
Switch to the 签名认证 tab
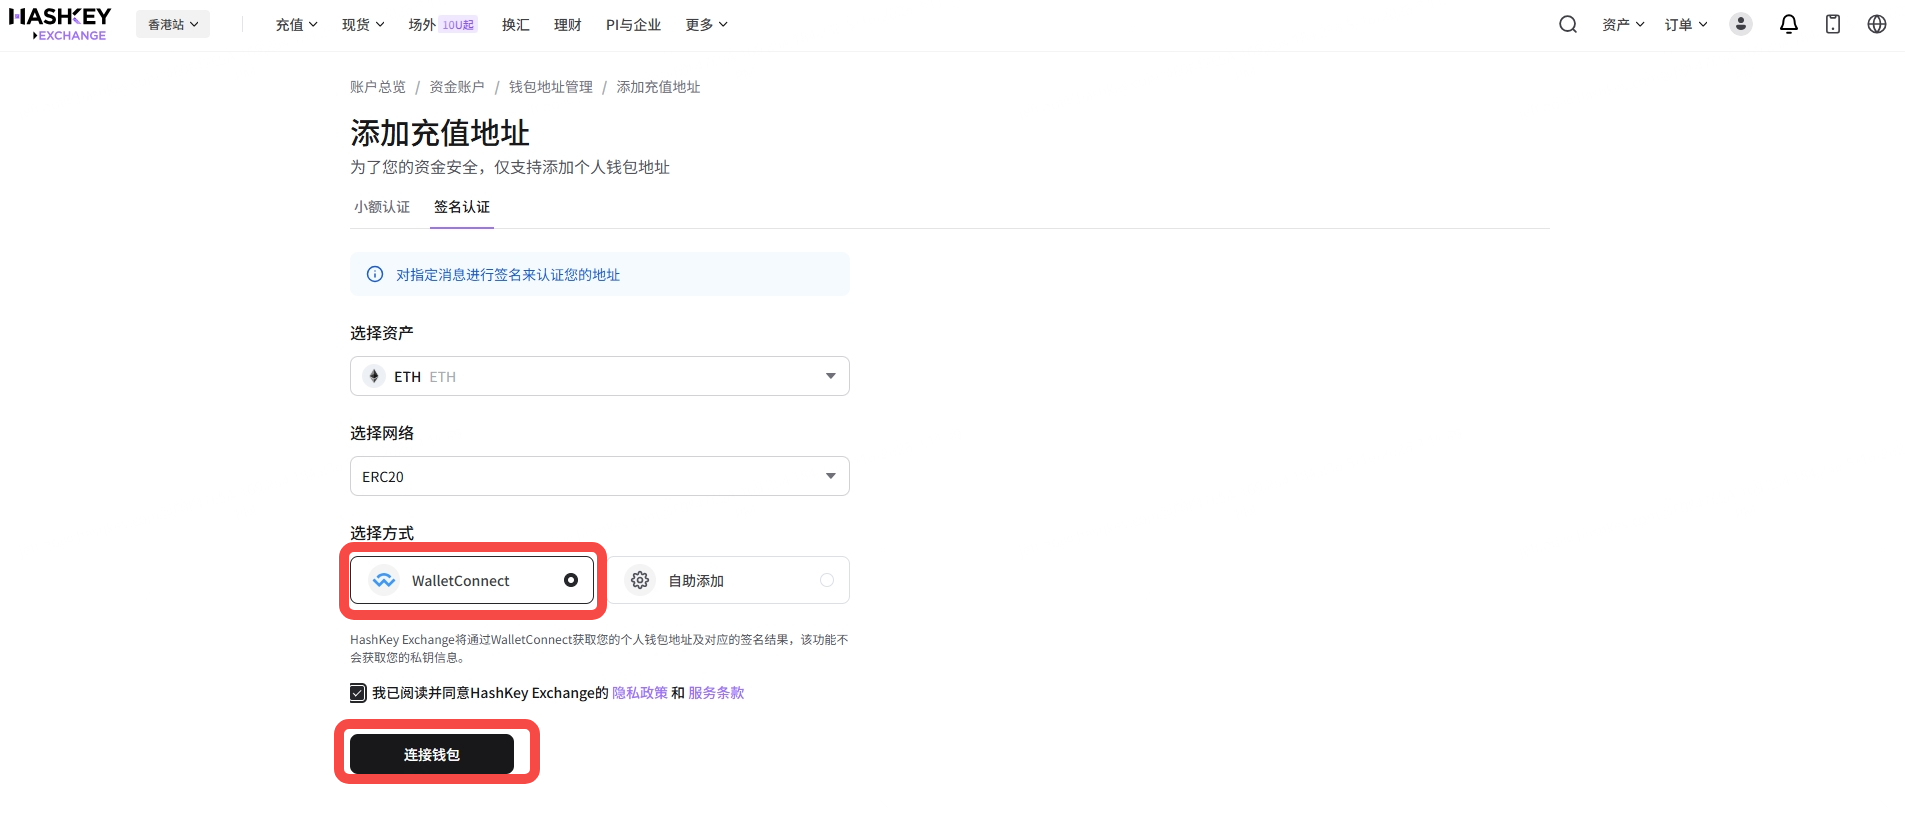[x=462, y=207]
